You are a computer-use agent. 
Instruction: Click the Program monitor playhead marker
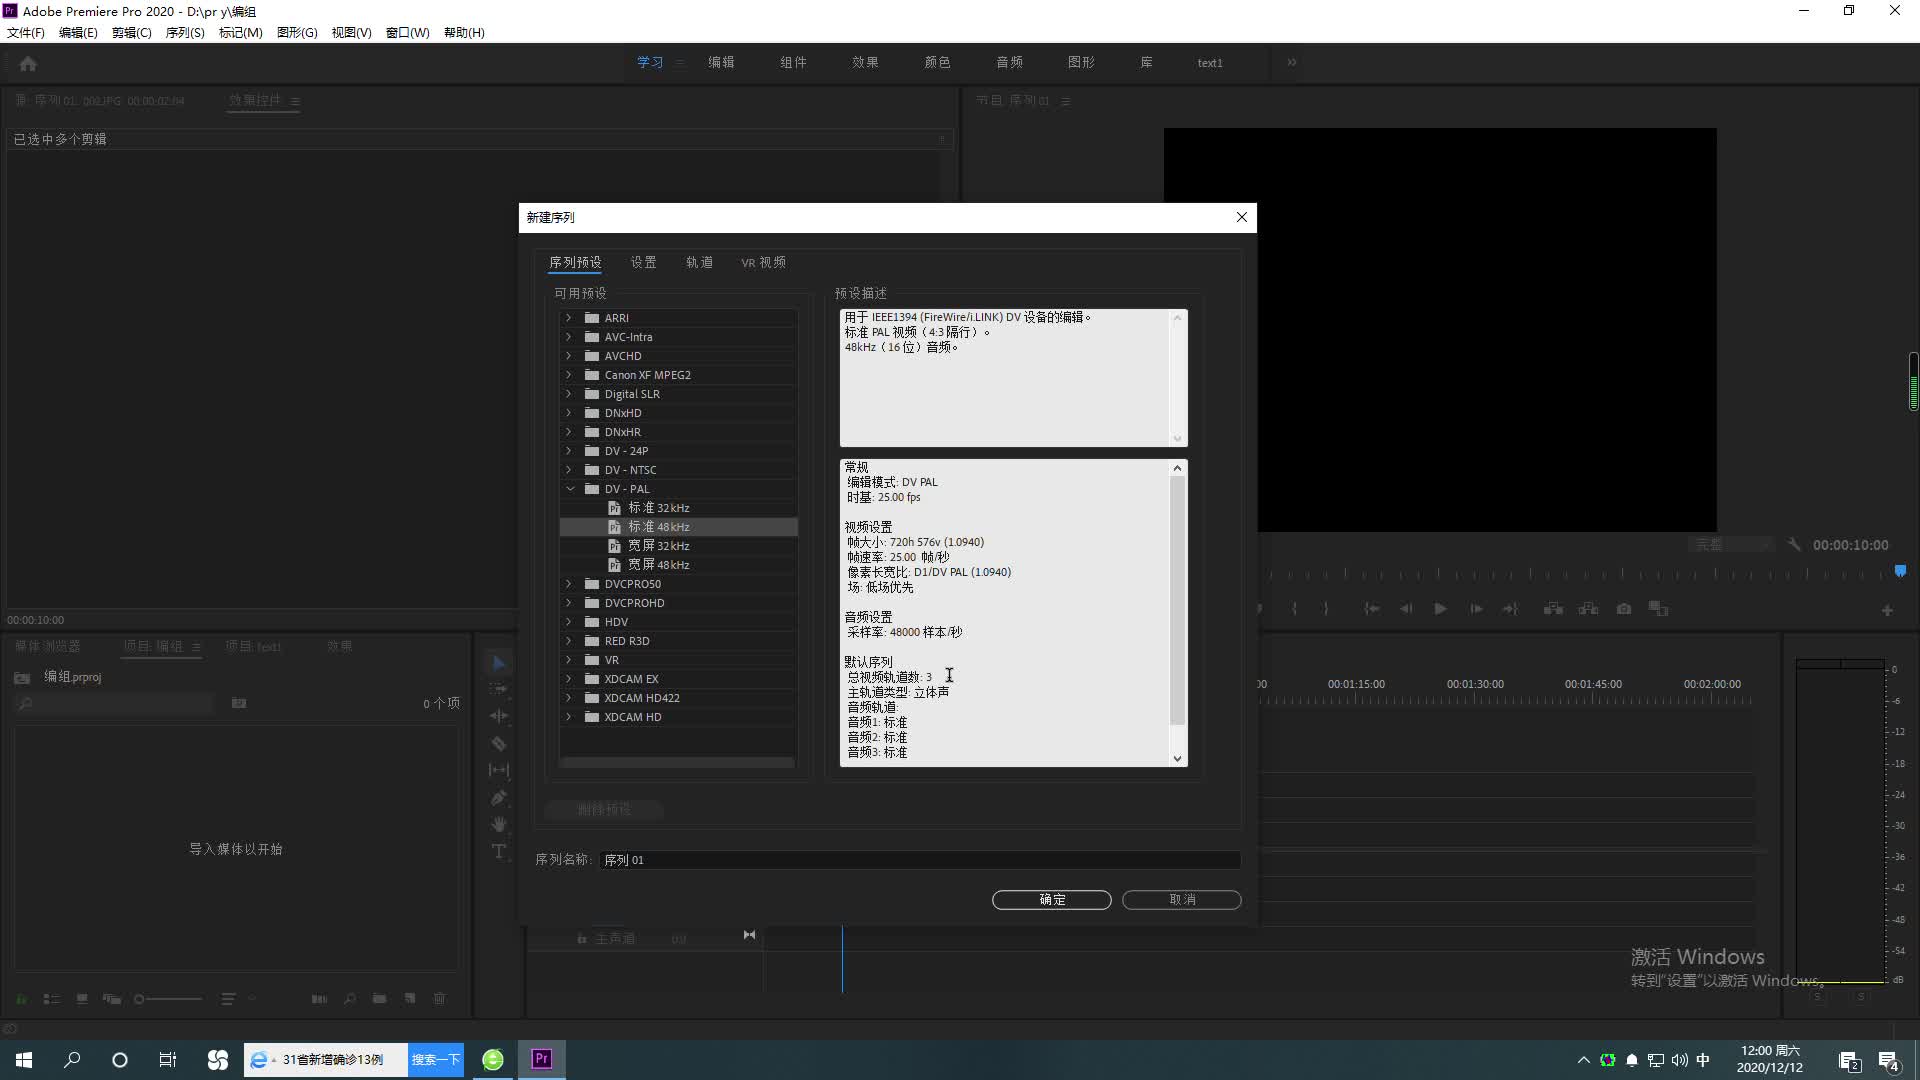(1900, 571)
